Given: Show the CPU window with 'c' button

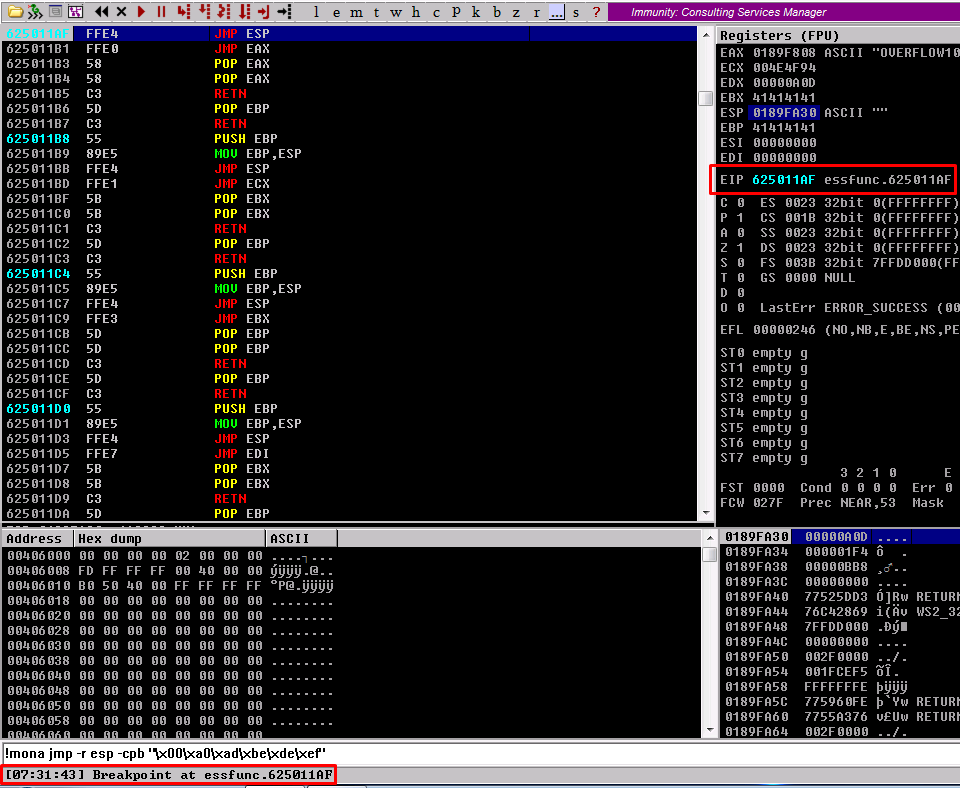Looking at the screenshot, I should 436,12.
